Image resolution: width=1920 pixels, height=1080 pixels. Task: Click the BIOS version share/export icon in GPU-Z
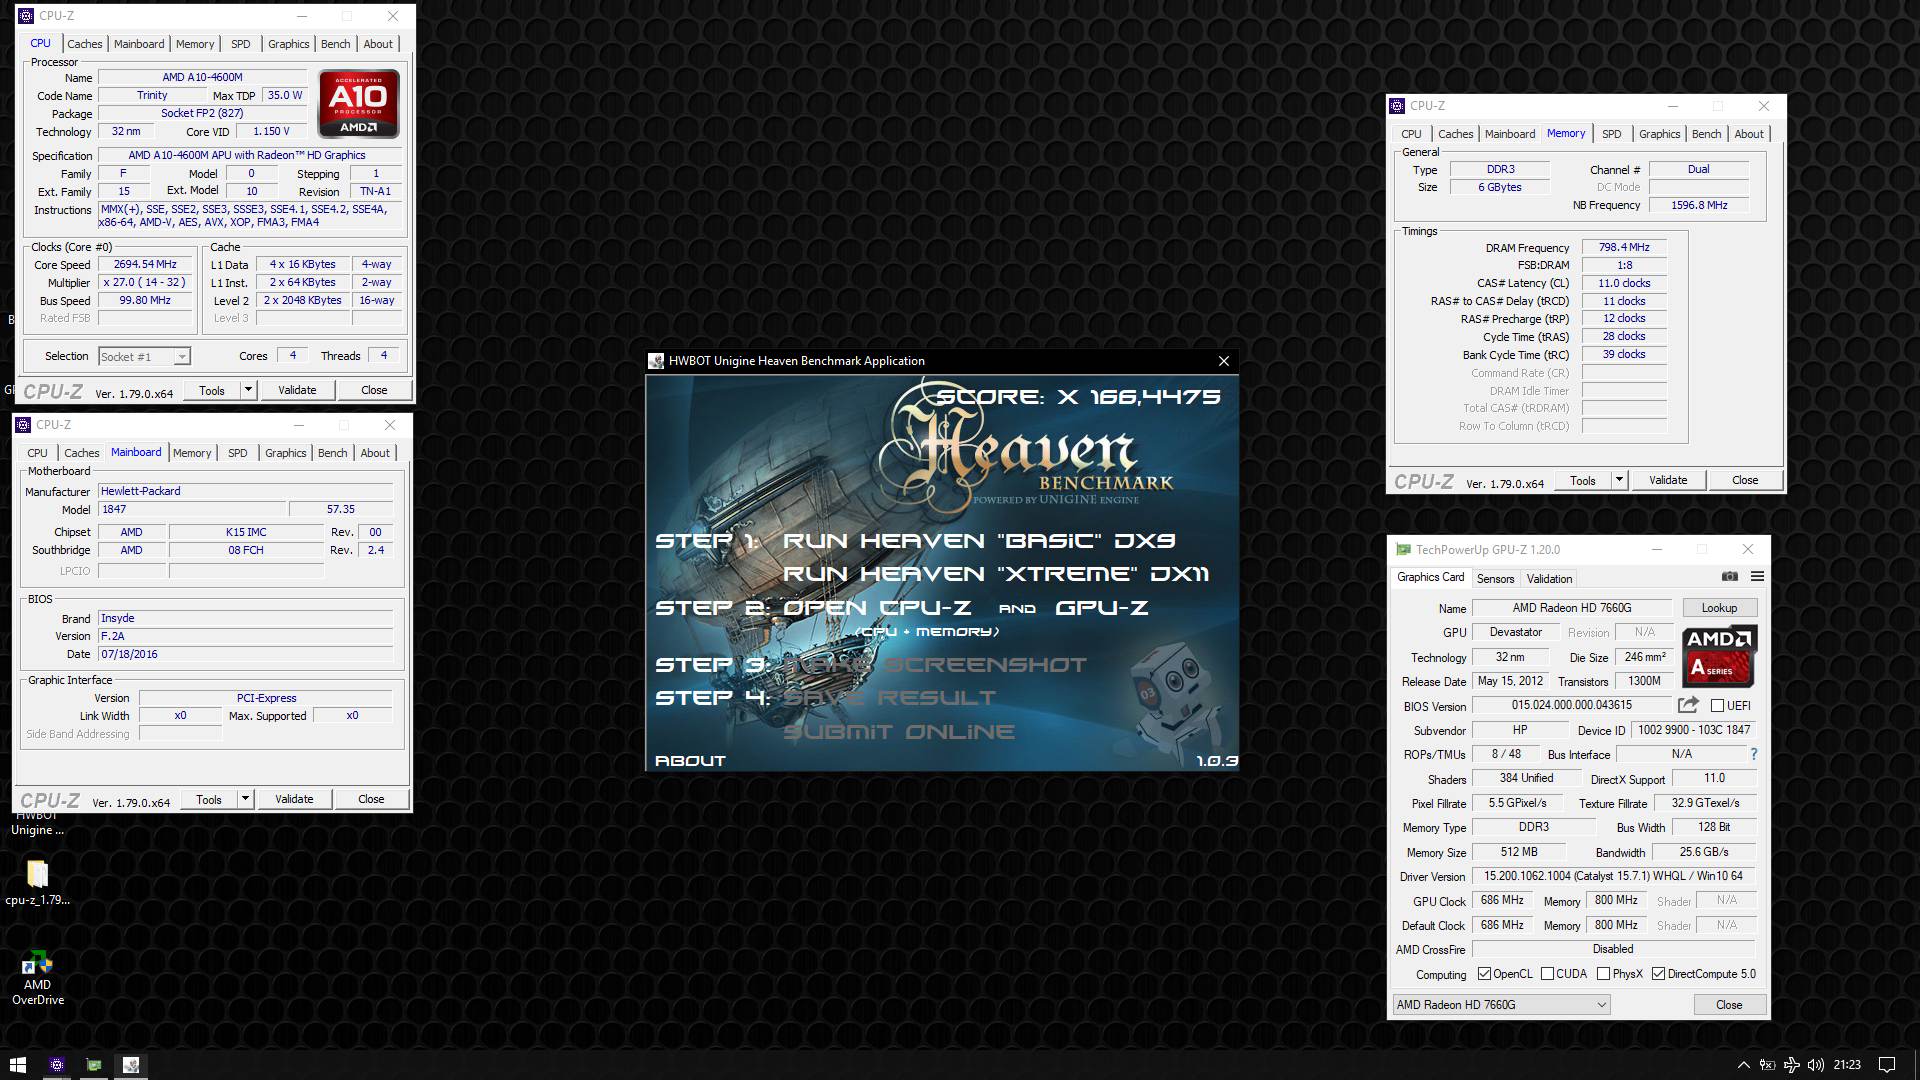pos(1689,705)
